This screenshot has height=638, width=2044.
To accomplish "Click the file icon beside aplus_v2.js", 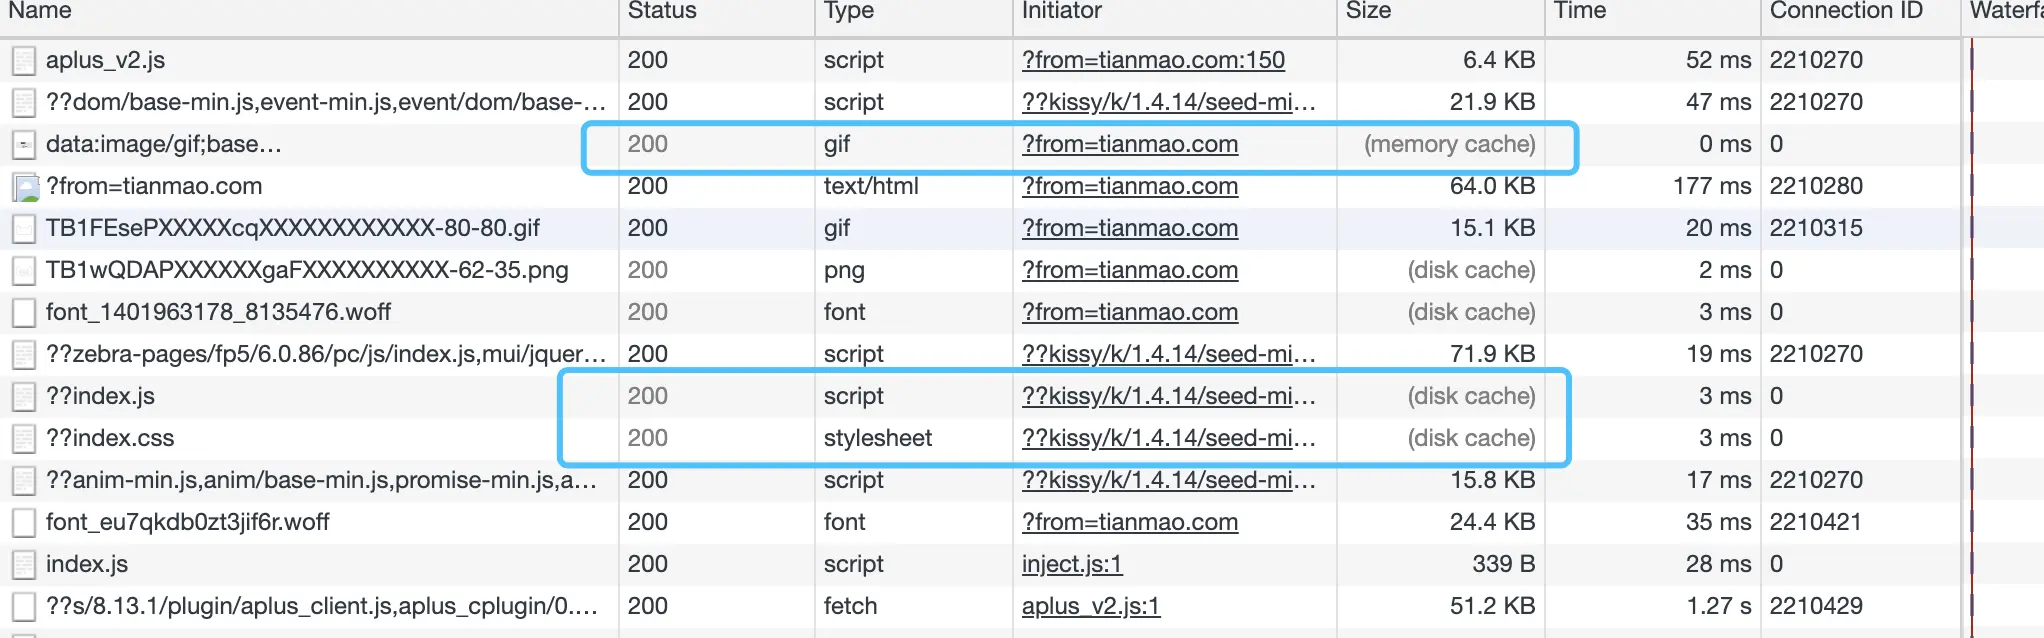I will click(24, 61).
